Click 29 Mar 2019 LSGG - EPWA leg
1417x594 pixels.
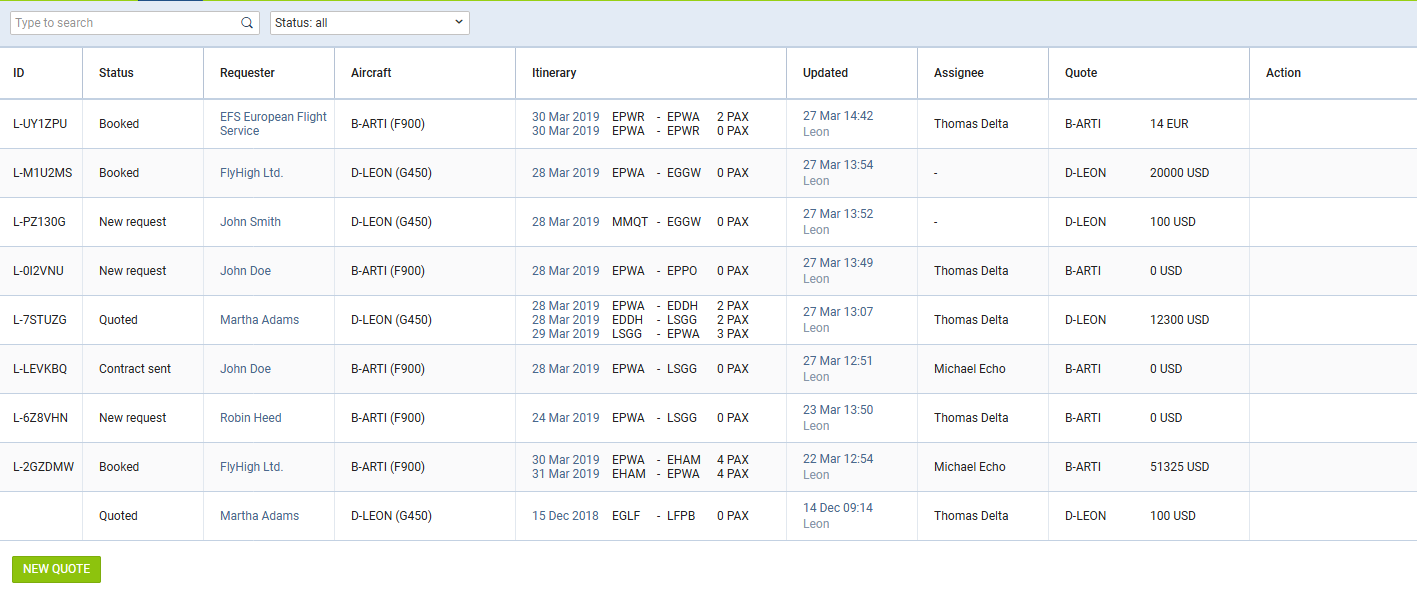coord(640,334)
